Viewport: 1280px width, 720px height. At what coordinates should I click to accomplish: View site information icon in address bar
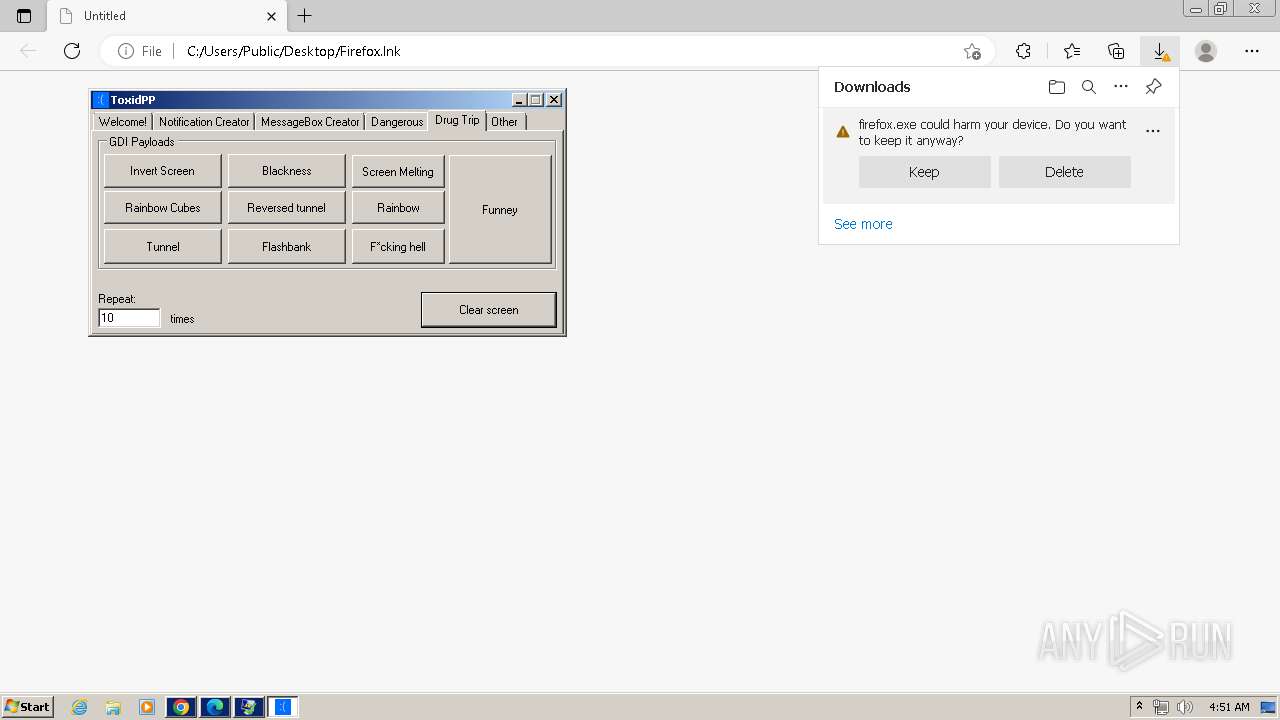click(x=126, y=51)
